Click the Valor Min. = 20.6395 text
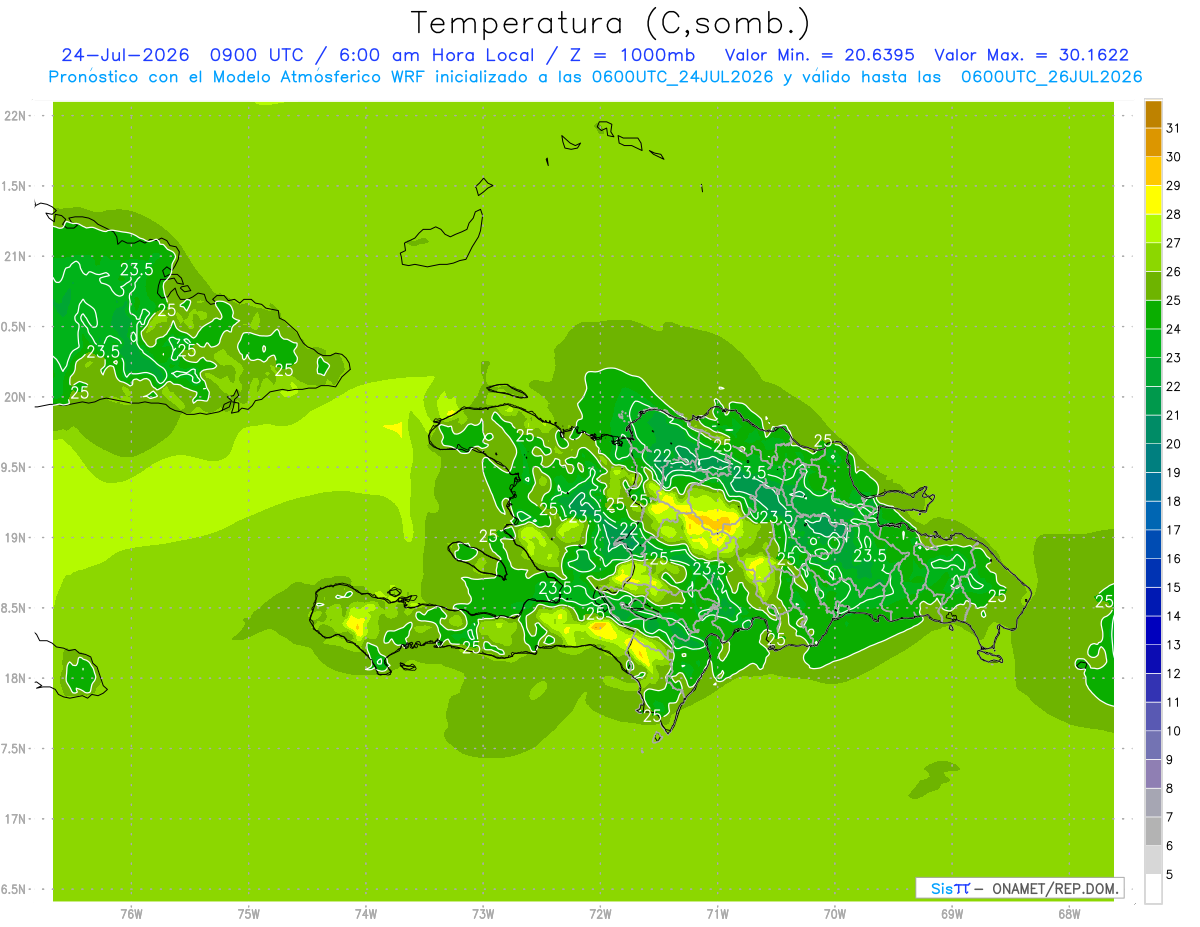This screenshot has height=927, width=1200. [x=819, y=55]
